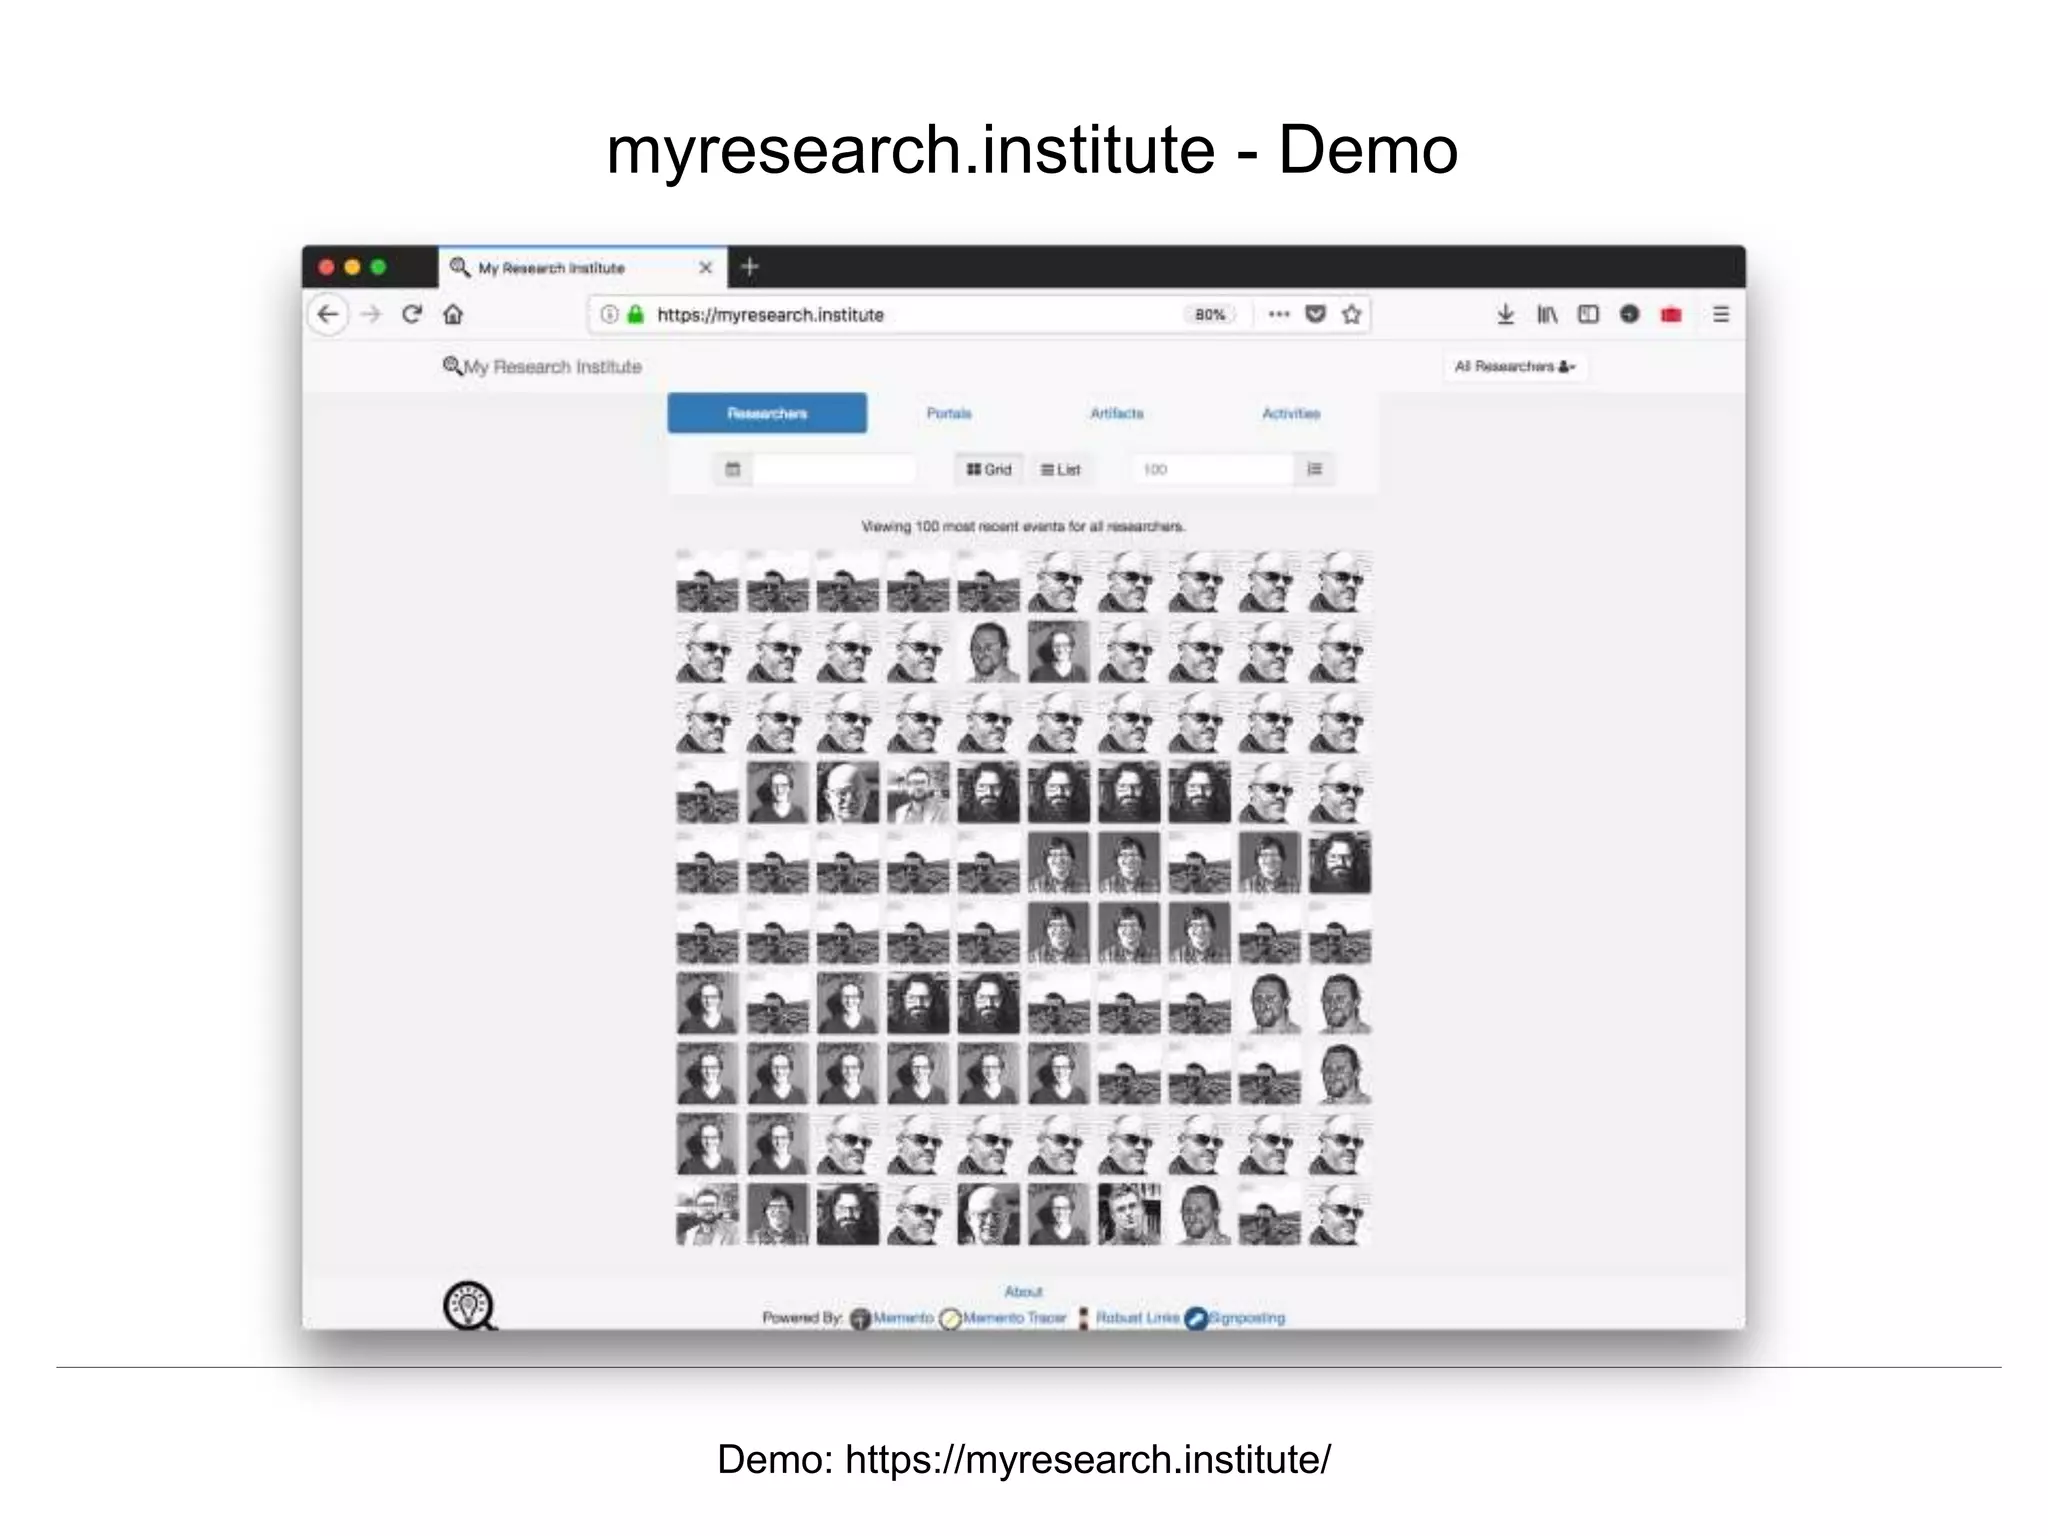This screenshot has width=2048, height=1536.
Task: Open the Signposting text link
Action: (x=1247, y=1318)
